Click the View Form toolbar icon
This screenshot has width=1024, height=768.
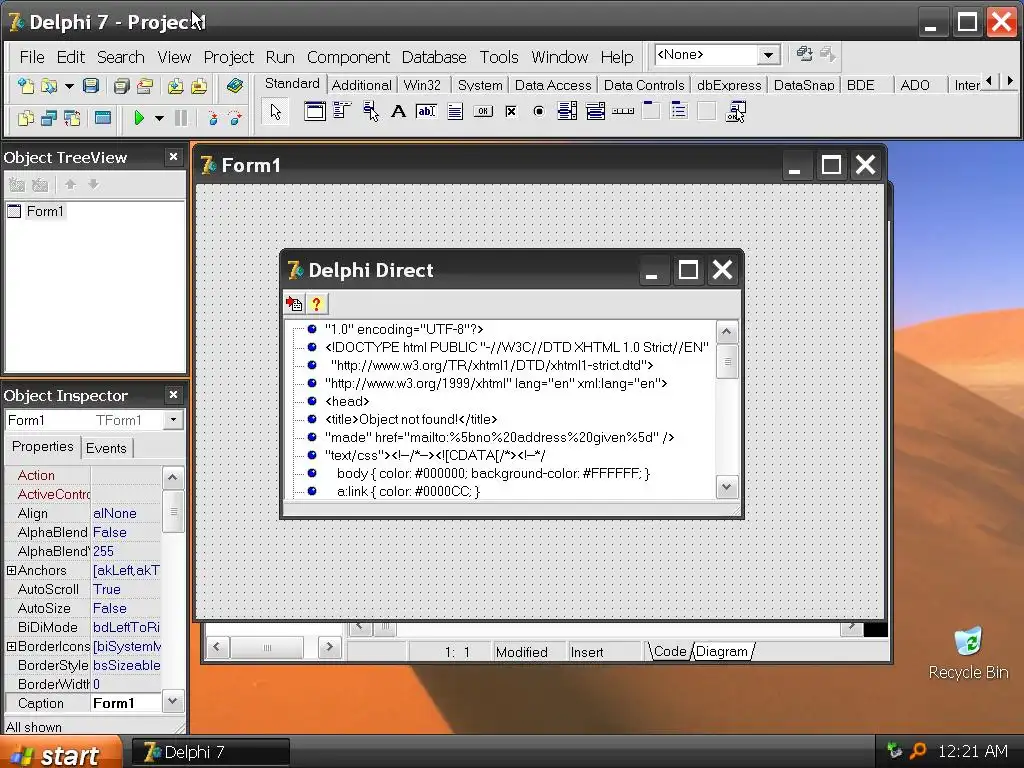pyautogui.click(x=49, y=118)
